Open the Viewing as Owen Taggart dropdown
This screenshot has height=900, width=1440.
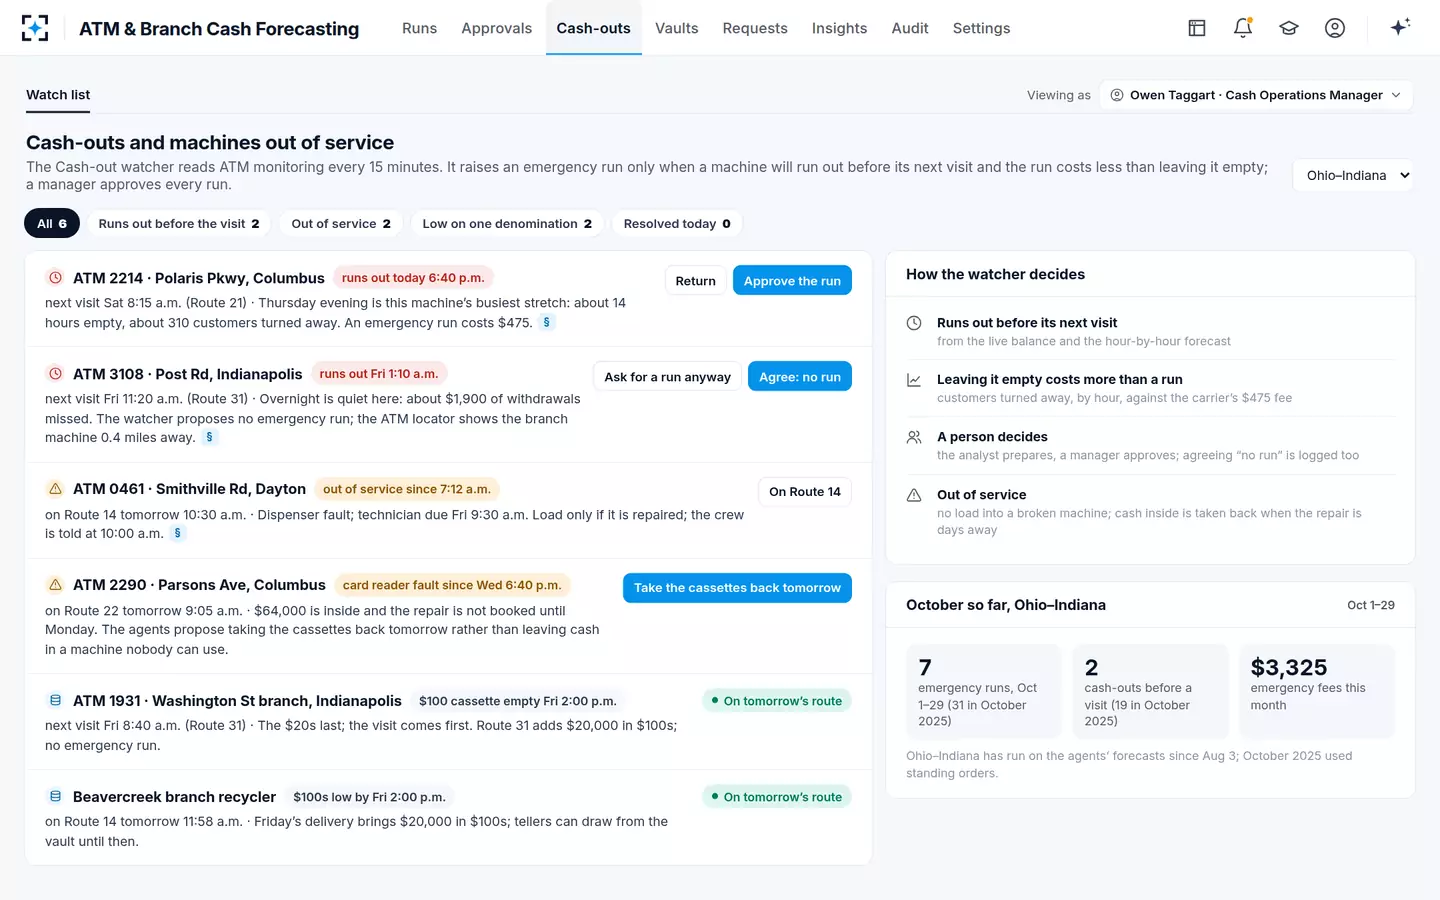(x=1256, y=95)
